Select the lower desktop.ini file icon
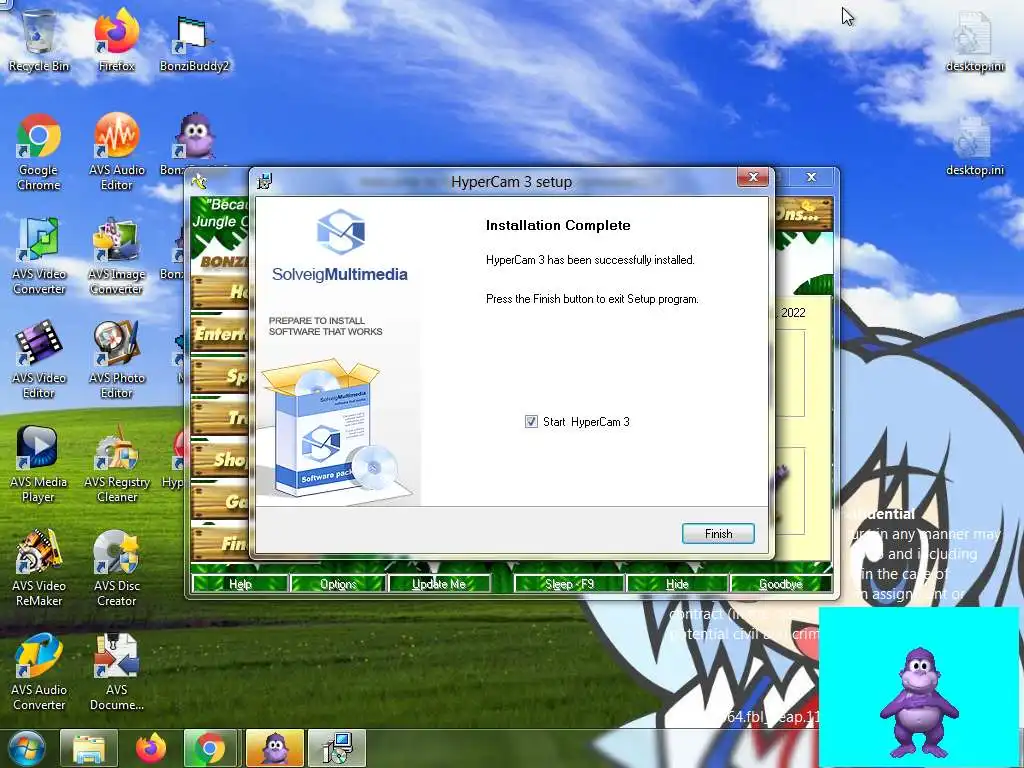Viewport: 1024px width, 768px height. pos(974,145)
